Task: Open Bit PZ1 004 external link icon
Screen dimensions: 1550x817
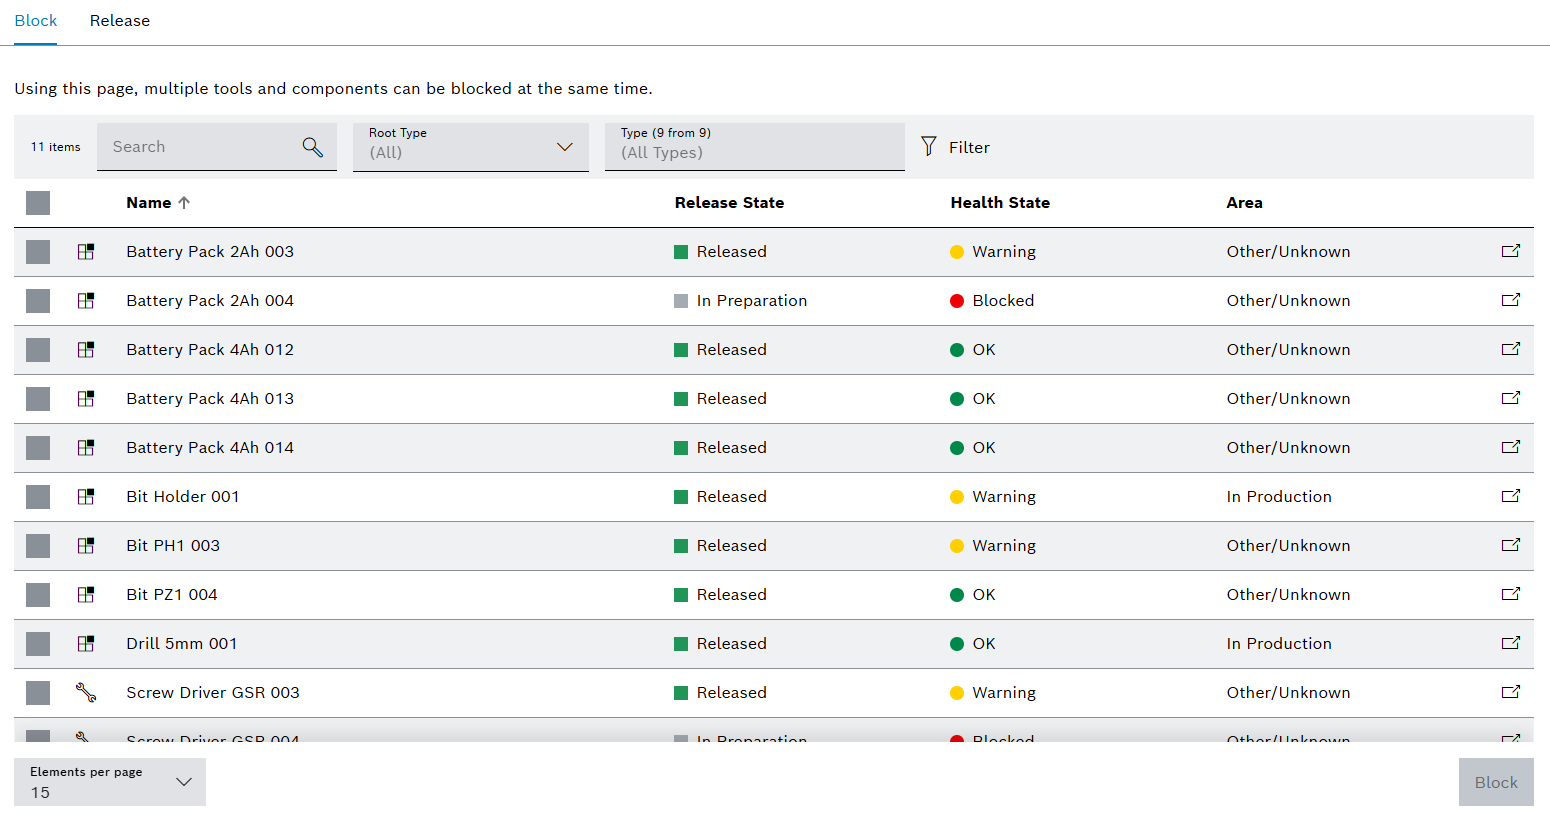Action: (x=1510, y=594)
